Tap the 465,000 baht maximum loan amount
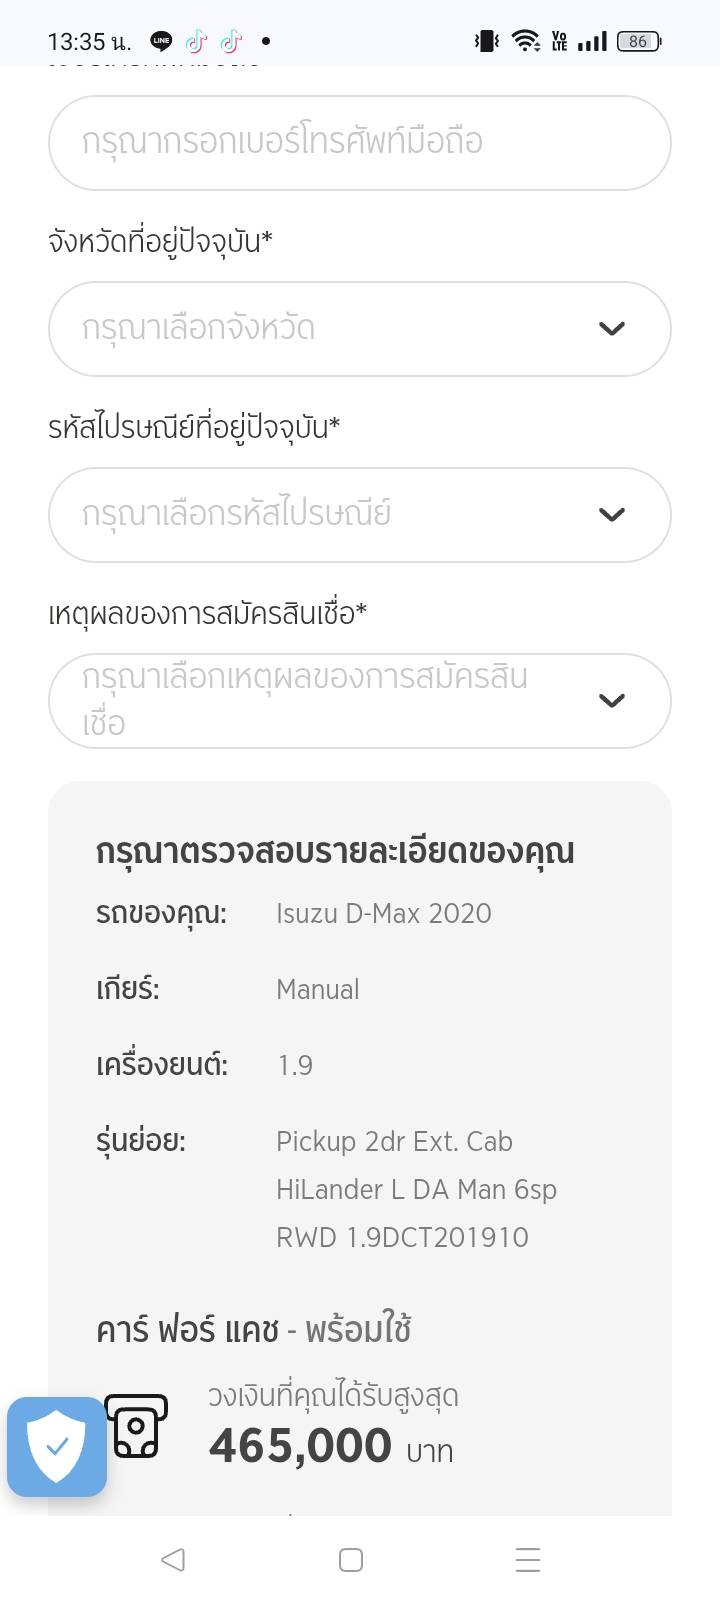The image size is (720, 1604). tap(300, 1446)
